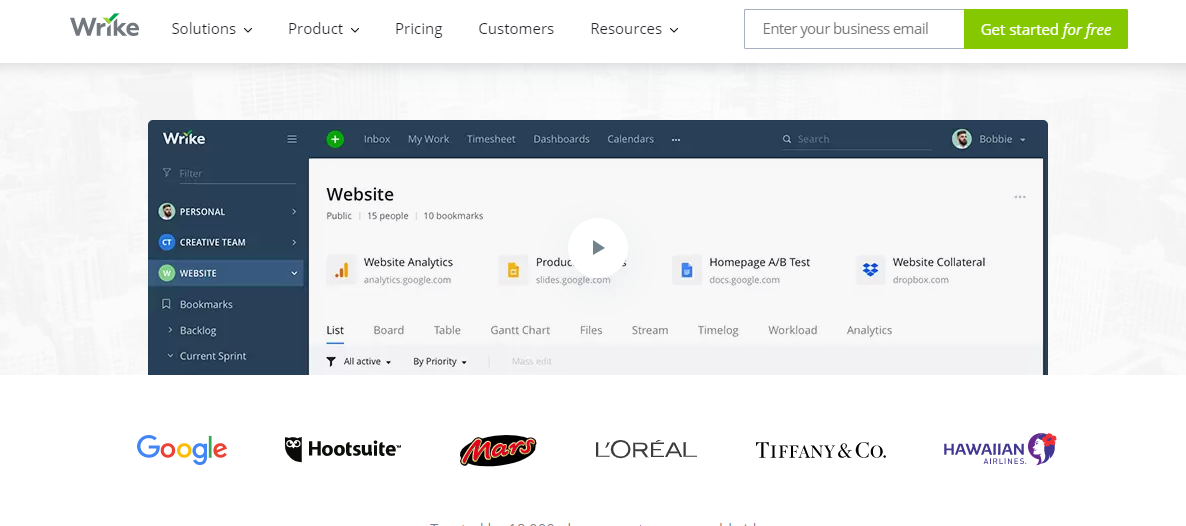Open the Inbox tab

(377, 139)
